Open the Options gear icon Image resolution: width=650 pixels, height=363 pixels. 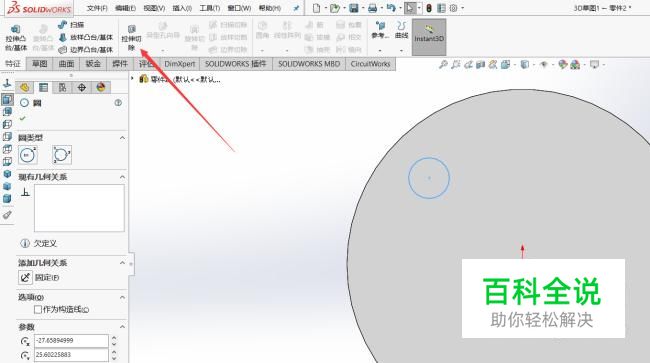tap(454, 8)
